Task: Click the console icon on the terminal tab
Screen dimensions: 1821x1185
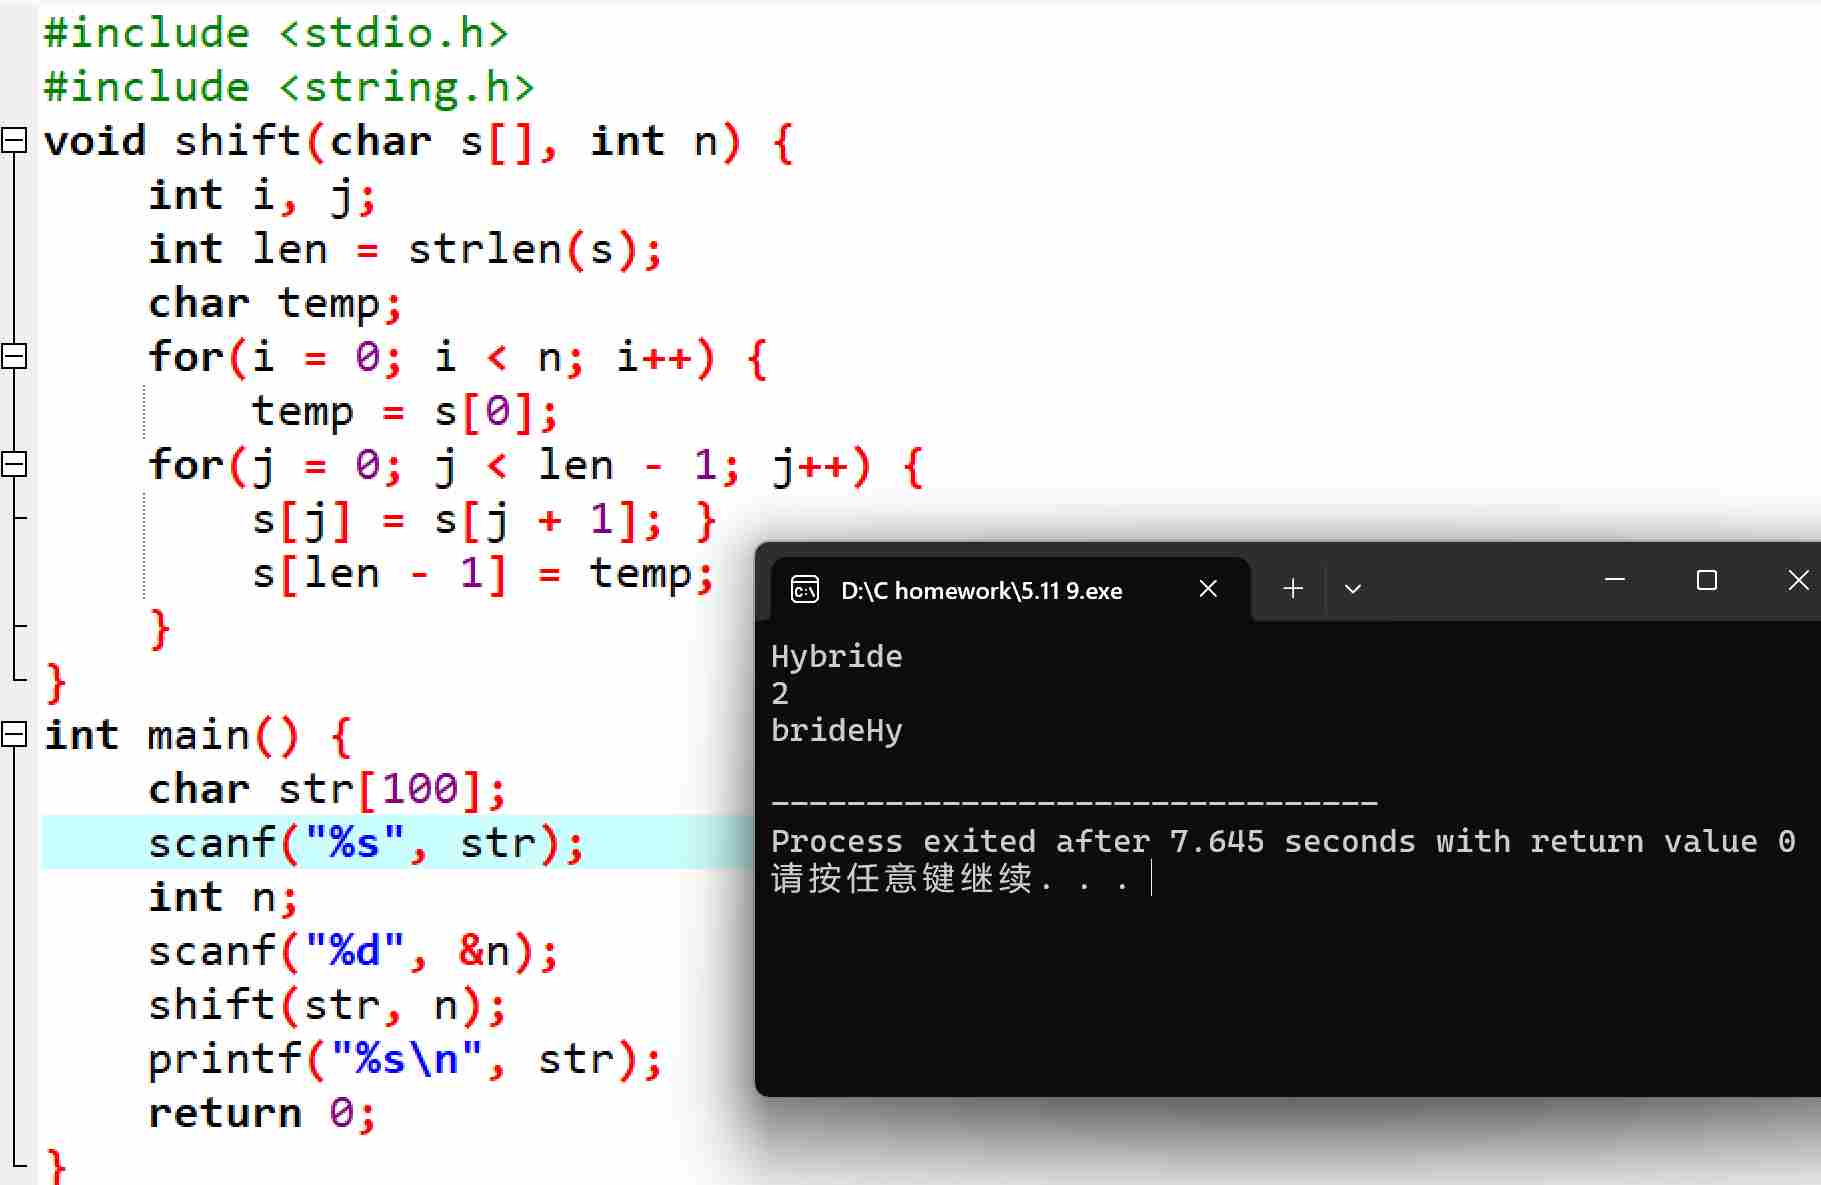Action: pyautogui.click(x=805, y=590)
